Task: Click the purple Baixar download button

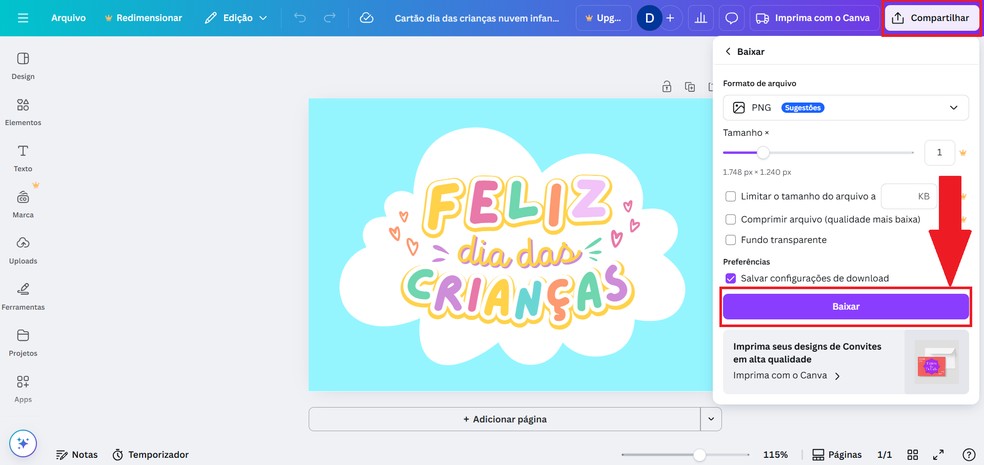Action: 845,307
